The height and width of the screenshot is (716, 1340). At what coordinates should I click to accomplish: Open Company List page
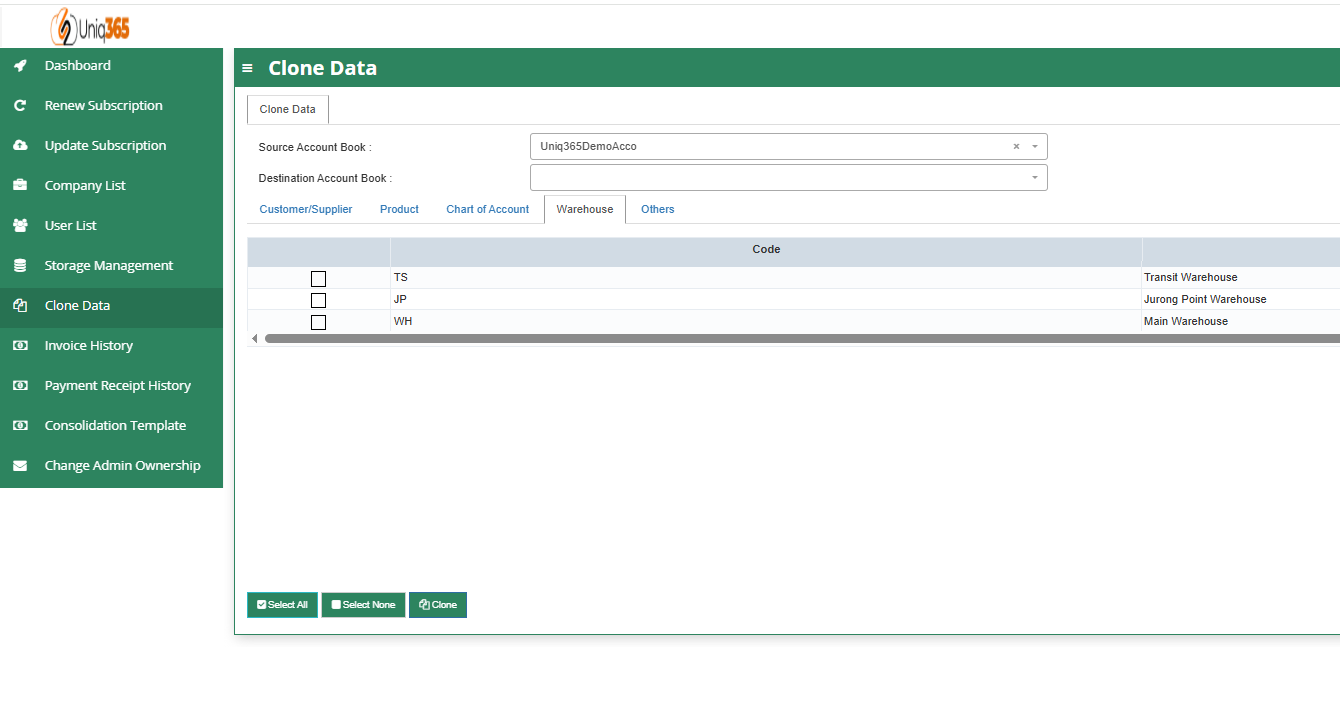[111, 186]
